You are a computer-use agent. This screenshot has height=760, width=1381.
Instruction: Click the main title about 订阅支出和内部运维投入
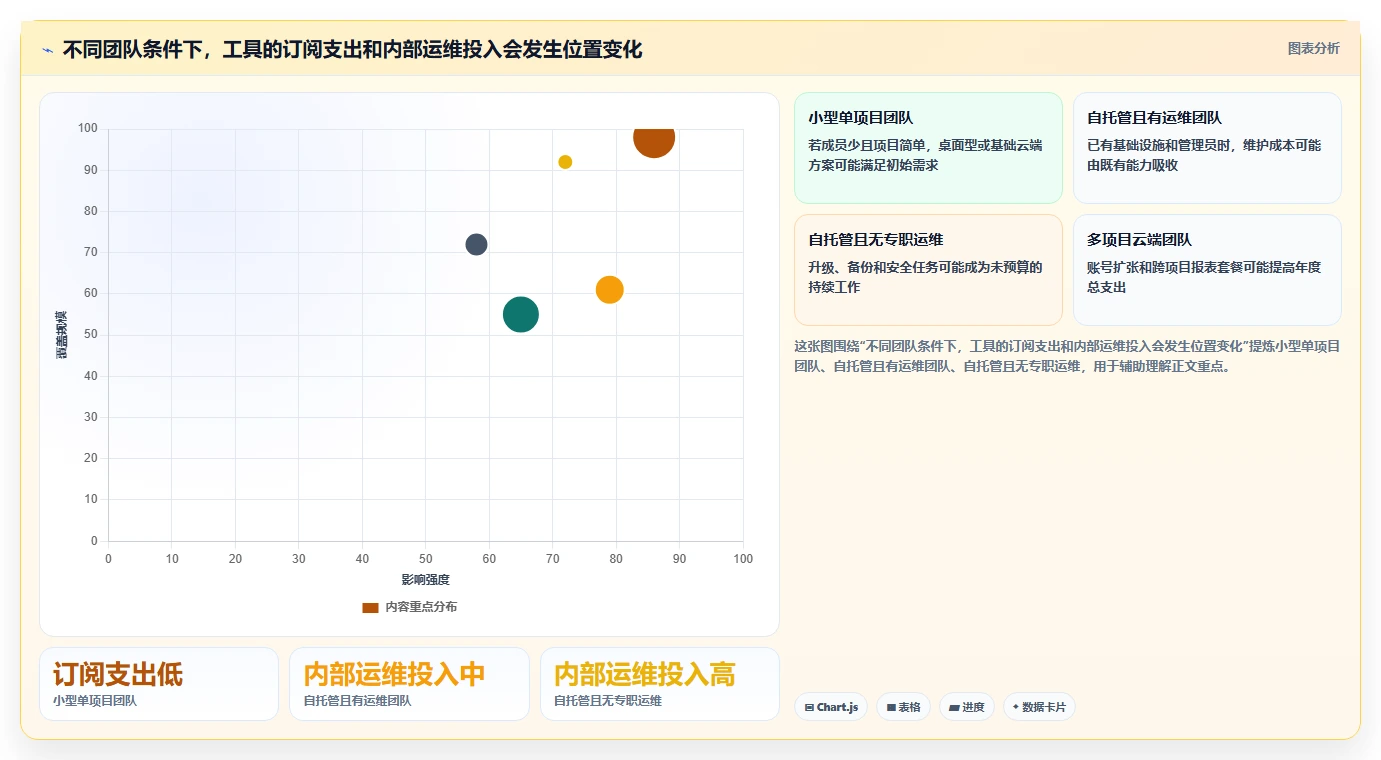click(x=352, y=49)
